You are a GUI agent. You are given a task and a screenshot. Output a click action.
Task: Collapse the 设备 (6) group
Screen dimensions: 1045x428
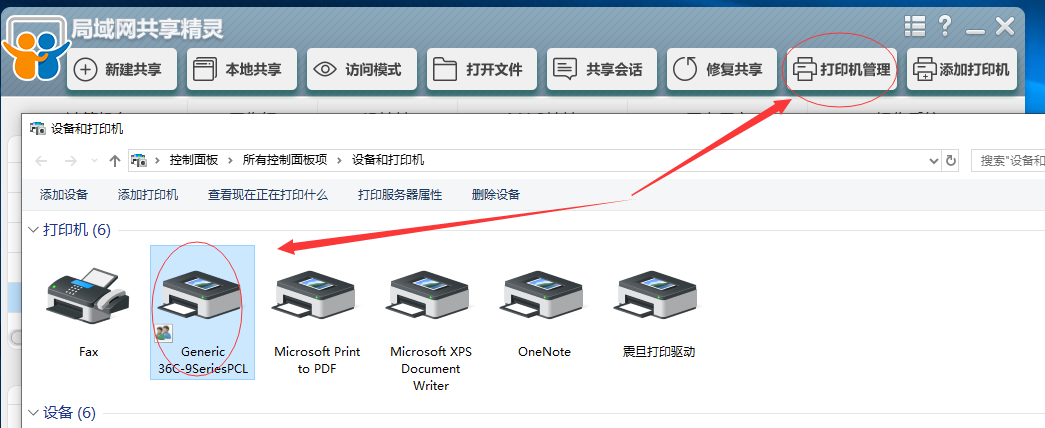pyautogui.click(x=33, y=413)
